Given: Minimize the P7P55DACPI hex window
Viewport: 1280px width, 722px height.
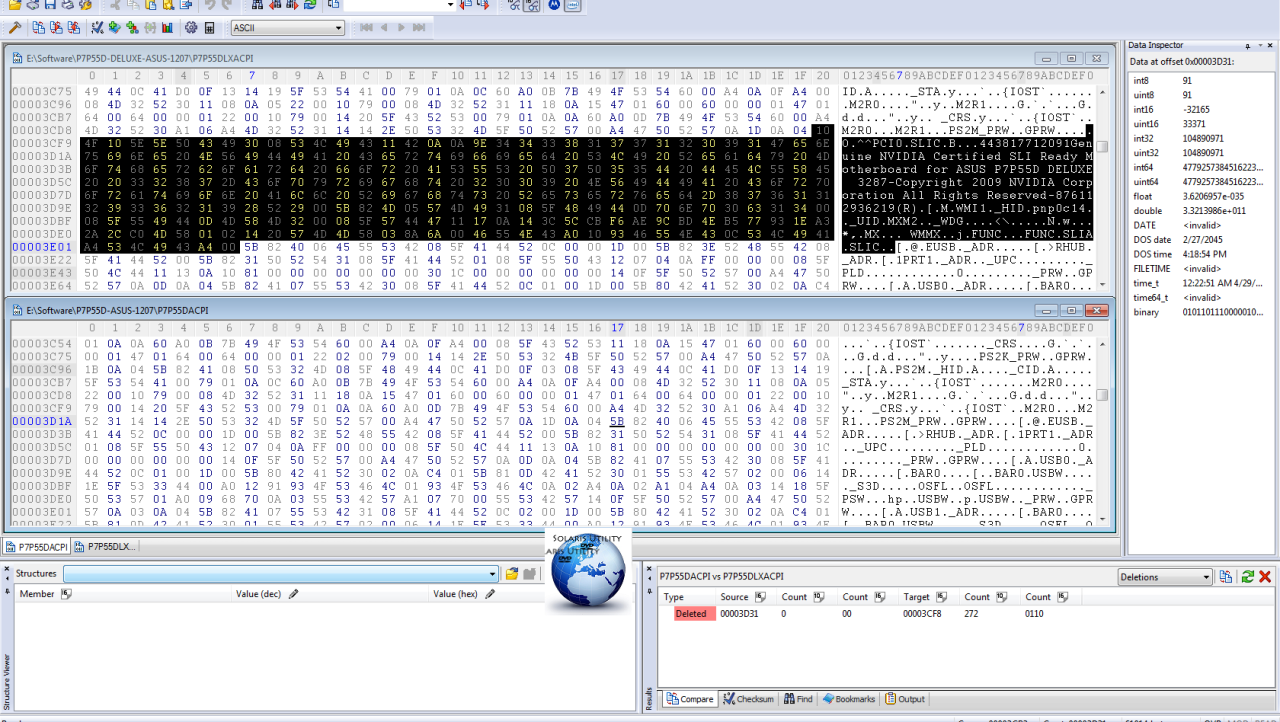Looking at the screenshot, I should tap(1047, 311).
